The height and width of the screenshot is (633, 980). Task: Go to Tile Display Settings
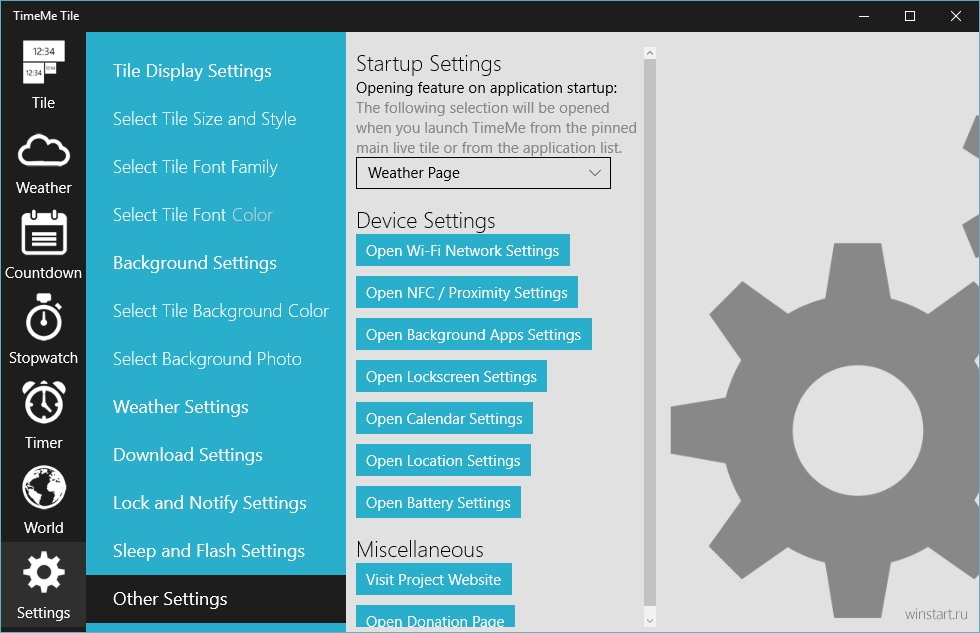[x=192, y=71]
